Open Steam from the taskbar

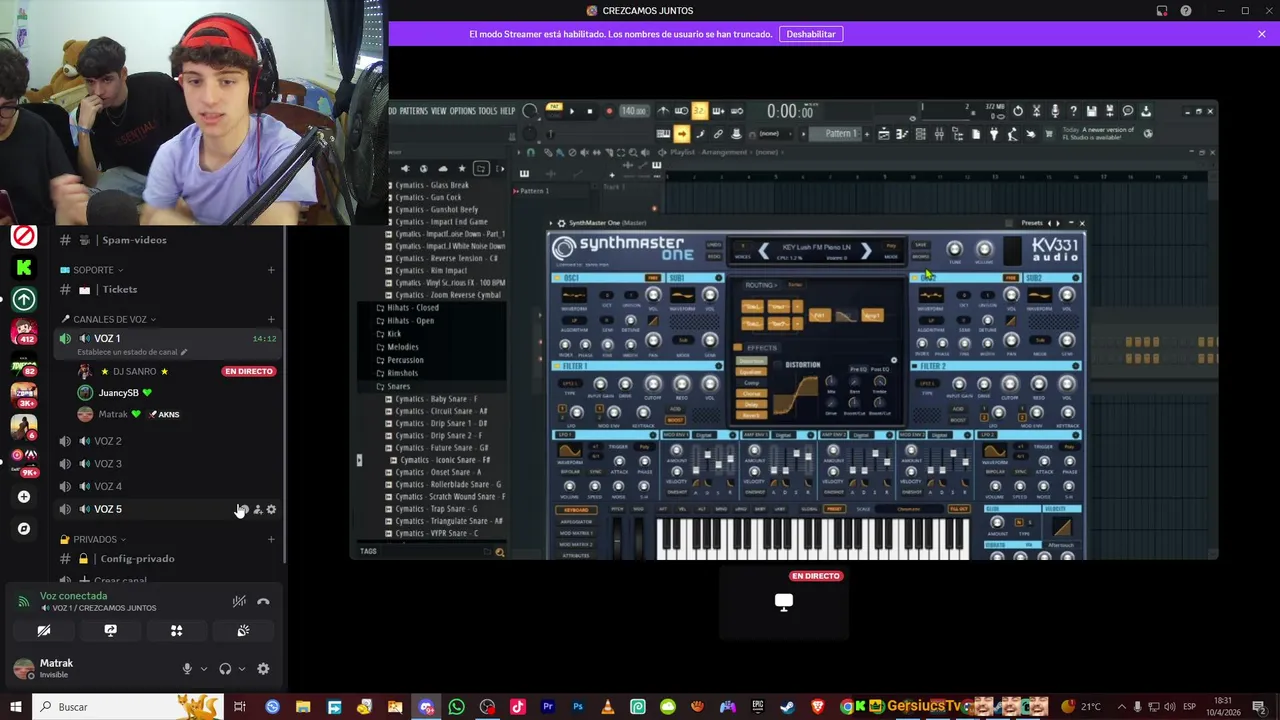click(x=788, y=707)
